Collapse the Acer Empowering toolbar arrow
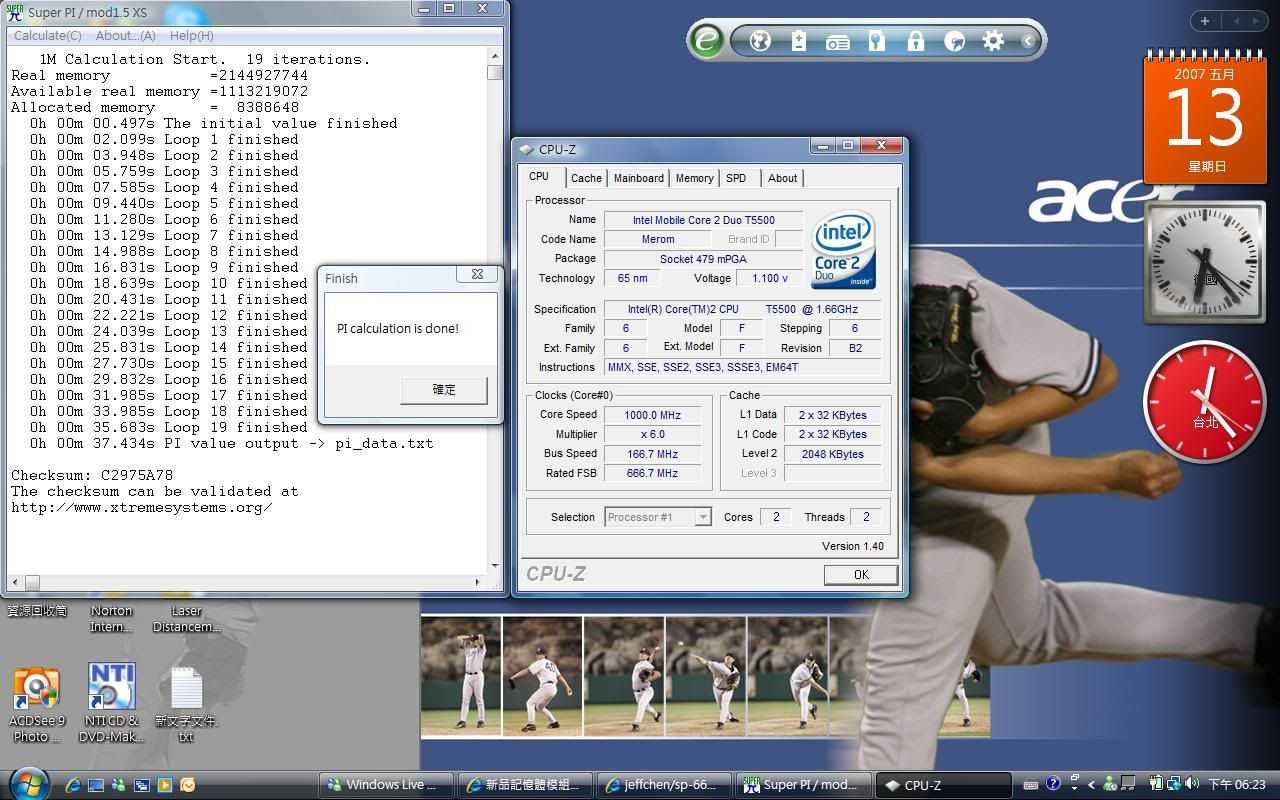Screen dimensions: 1280x800 point(1028,41)
